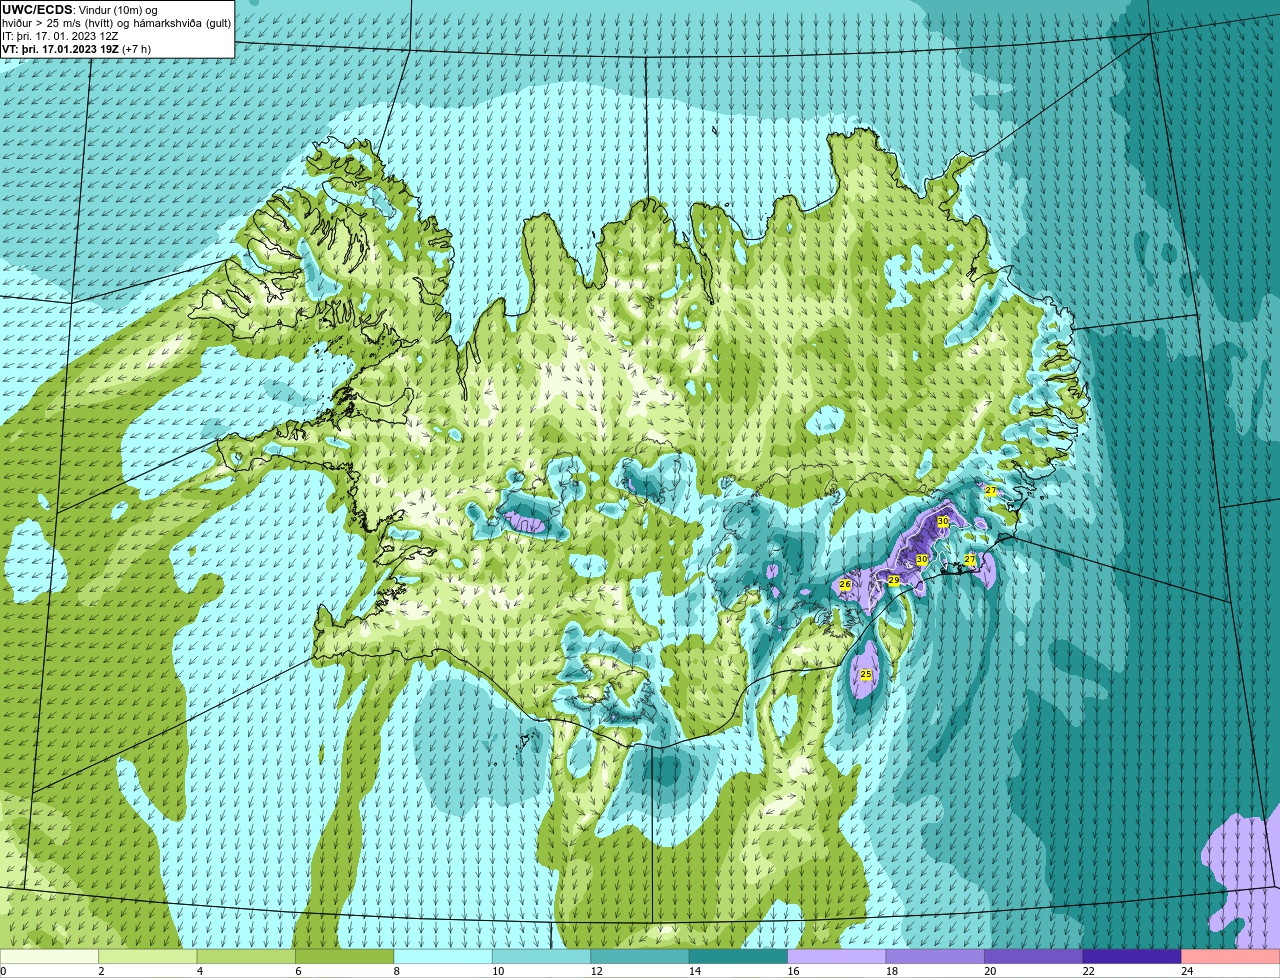Image resolution: width=1280 pixels, height=978 pixels.
Task: Click the legend tick label 2
Action: pos(101,971)
